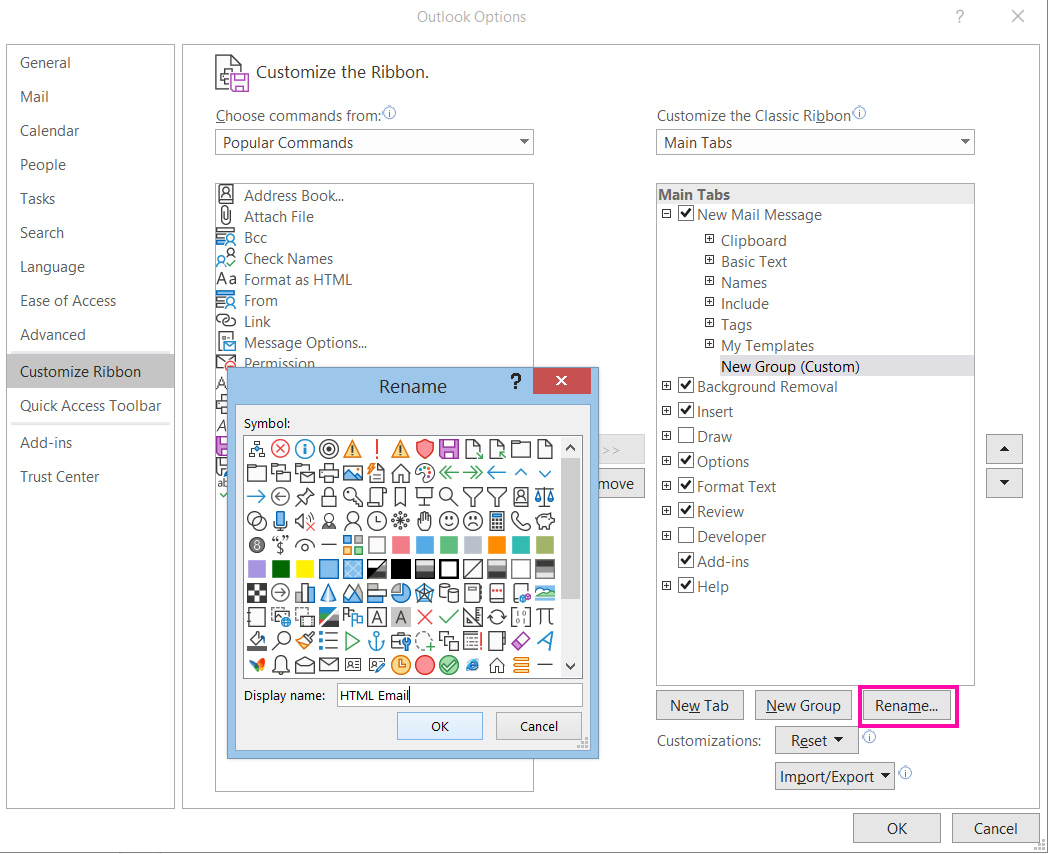Pick the orange color square symbol
Image resolution: width=1048 pixels, height=854 pixels.
tap(497, 545)
